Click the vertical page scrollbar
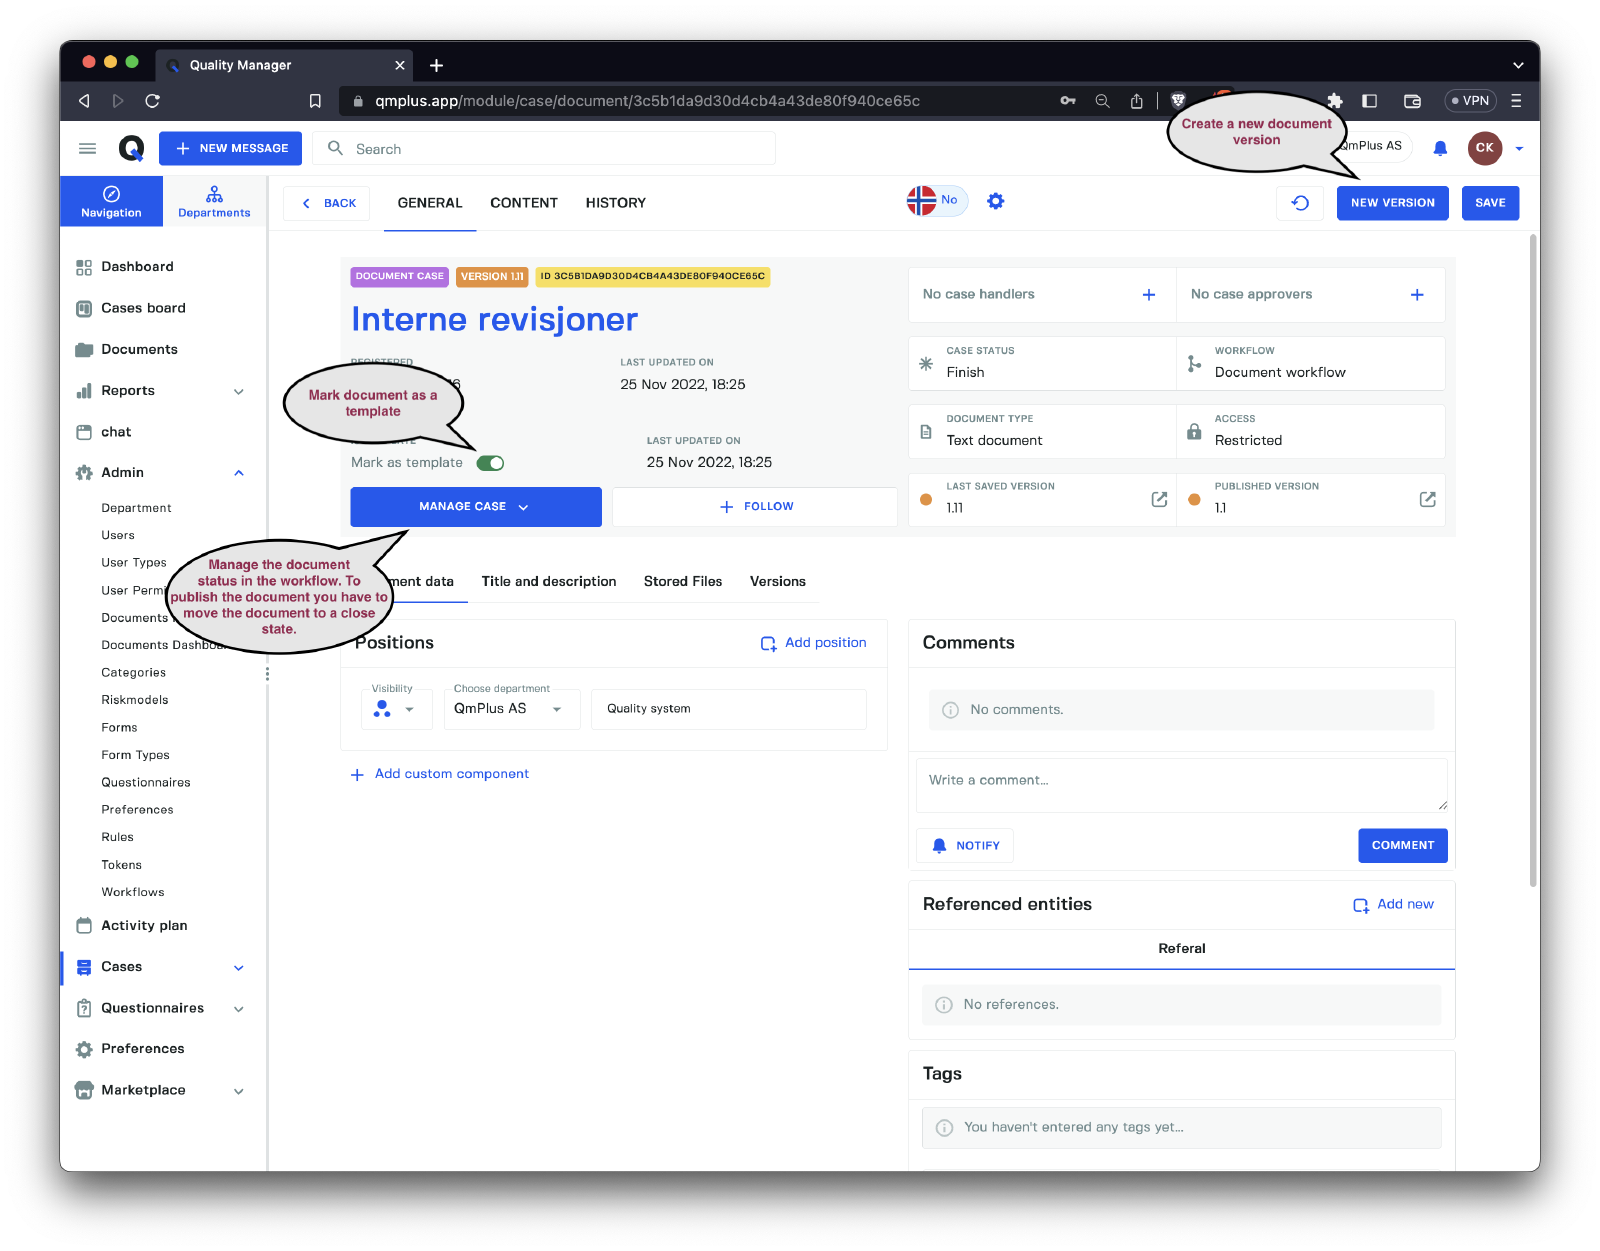The image size is (1600, 1251). [1533, 560]
